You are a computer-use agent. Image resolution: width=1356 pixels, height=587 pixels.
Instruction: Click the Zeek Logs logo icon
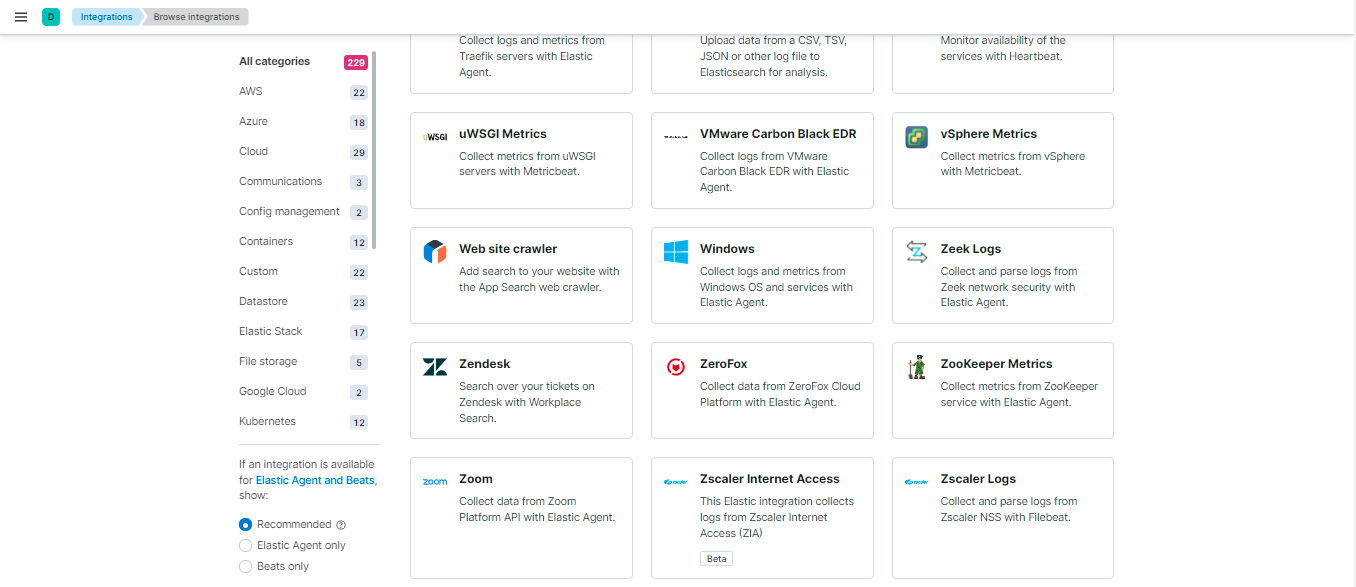916,252
